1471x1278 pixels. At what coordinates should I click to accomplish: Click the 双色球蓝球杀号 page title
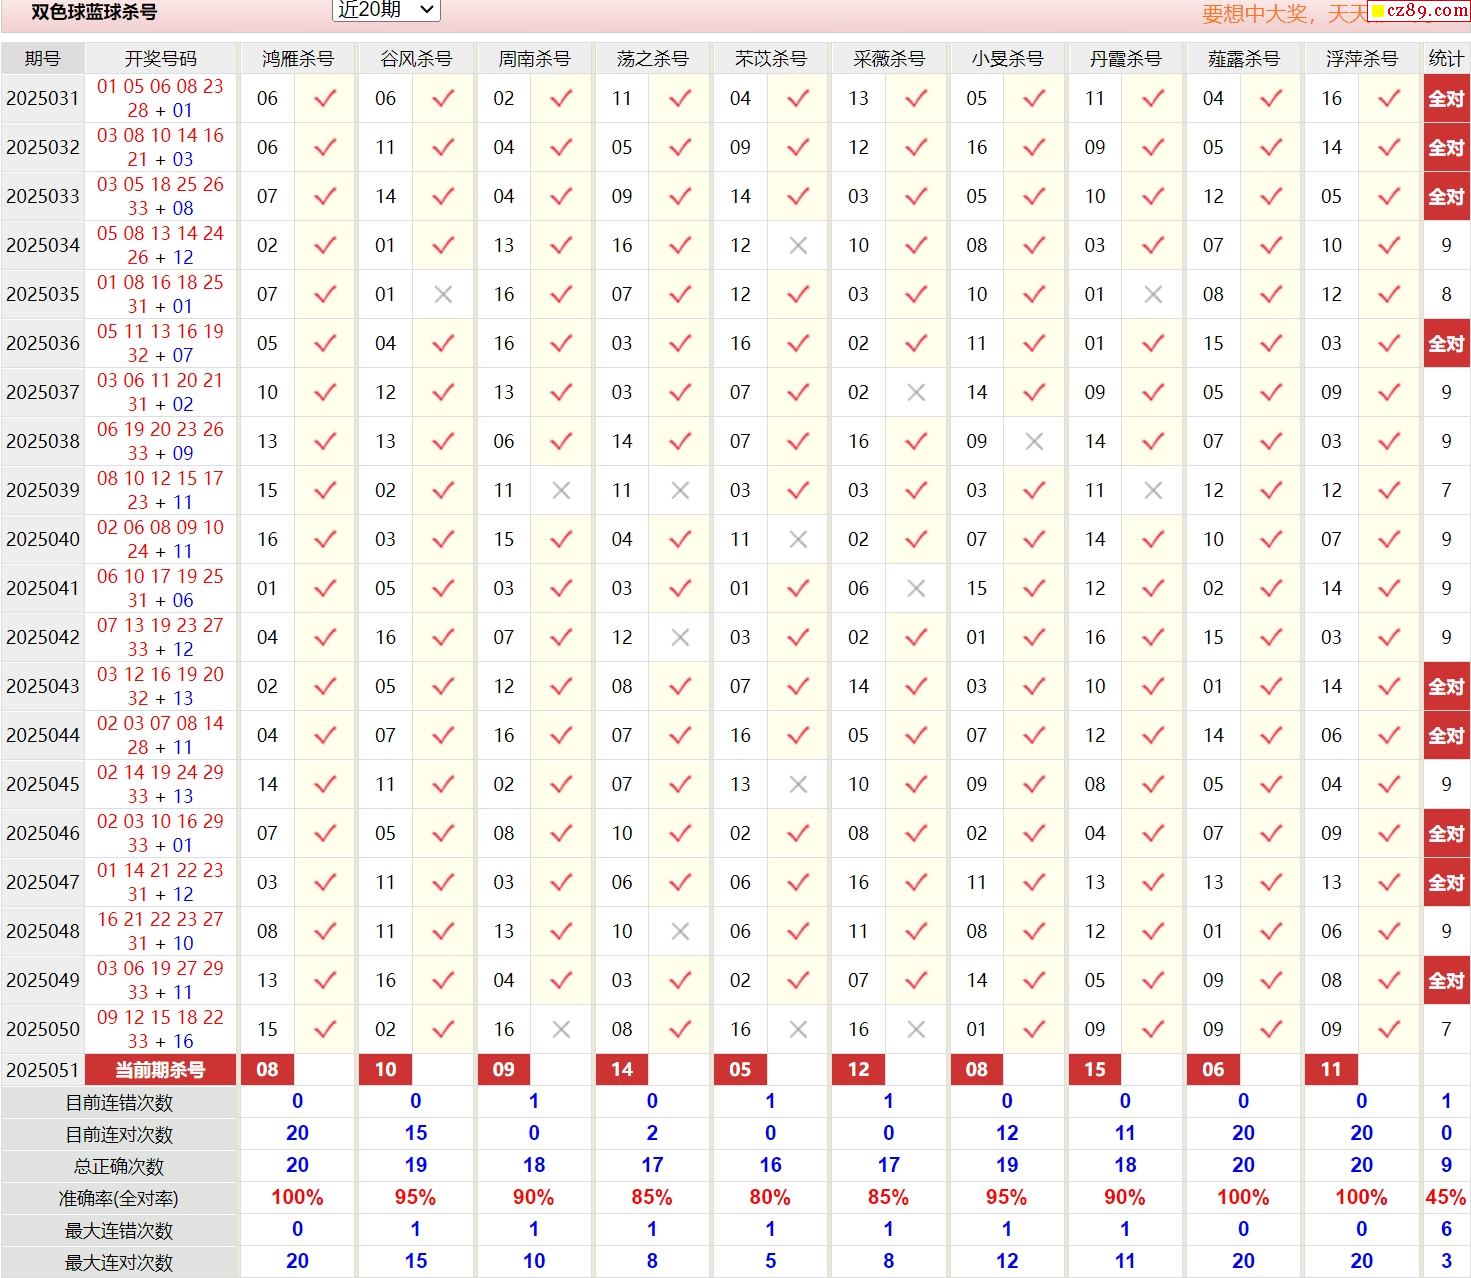[94, 13]
